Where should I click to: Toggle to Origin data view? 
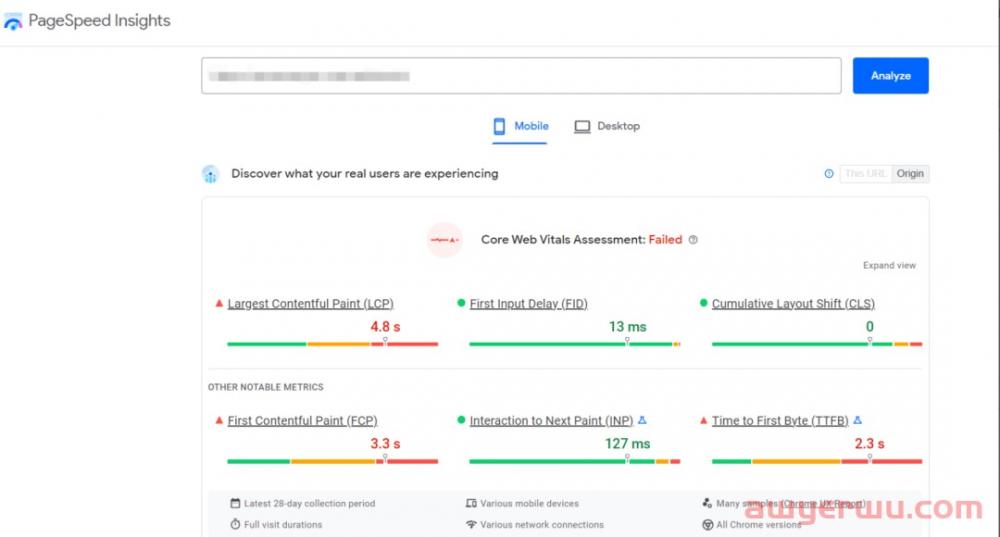[x=910, y=174]
